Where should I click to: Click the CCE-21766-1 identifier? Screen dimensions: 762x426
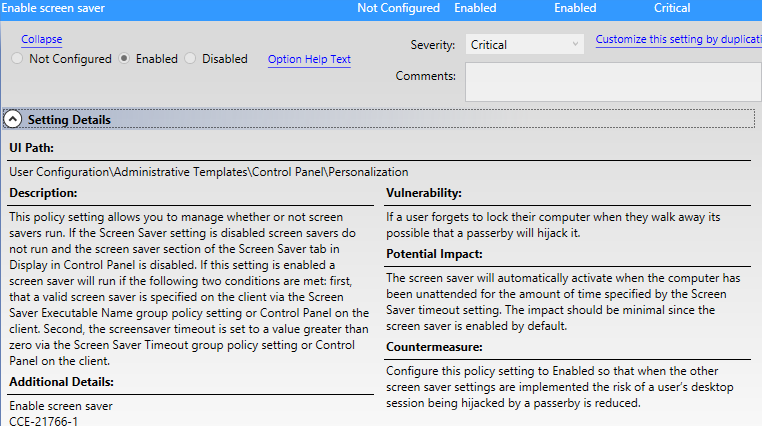pos(43,420)
